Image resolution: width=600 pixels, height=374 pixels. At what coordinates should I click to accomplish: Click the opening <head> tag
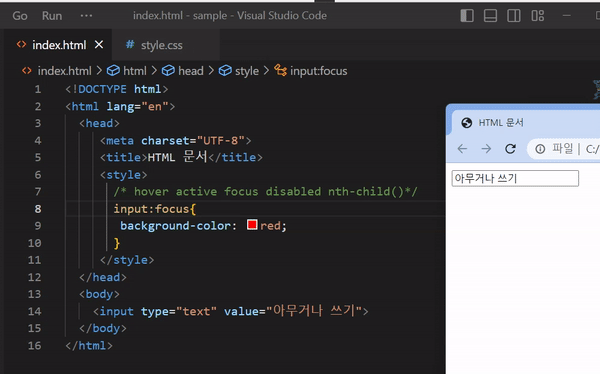[99, 123]
